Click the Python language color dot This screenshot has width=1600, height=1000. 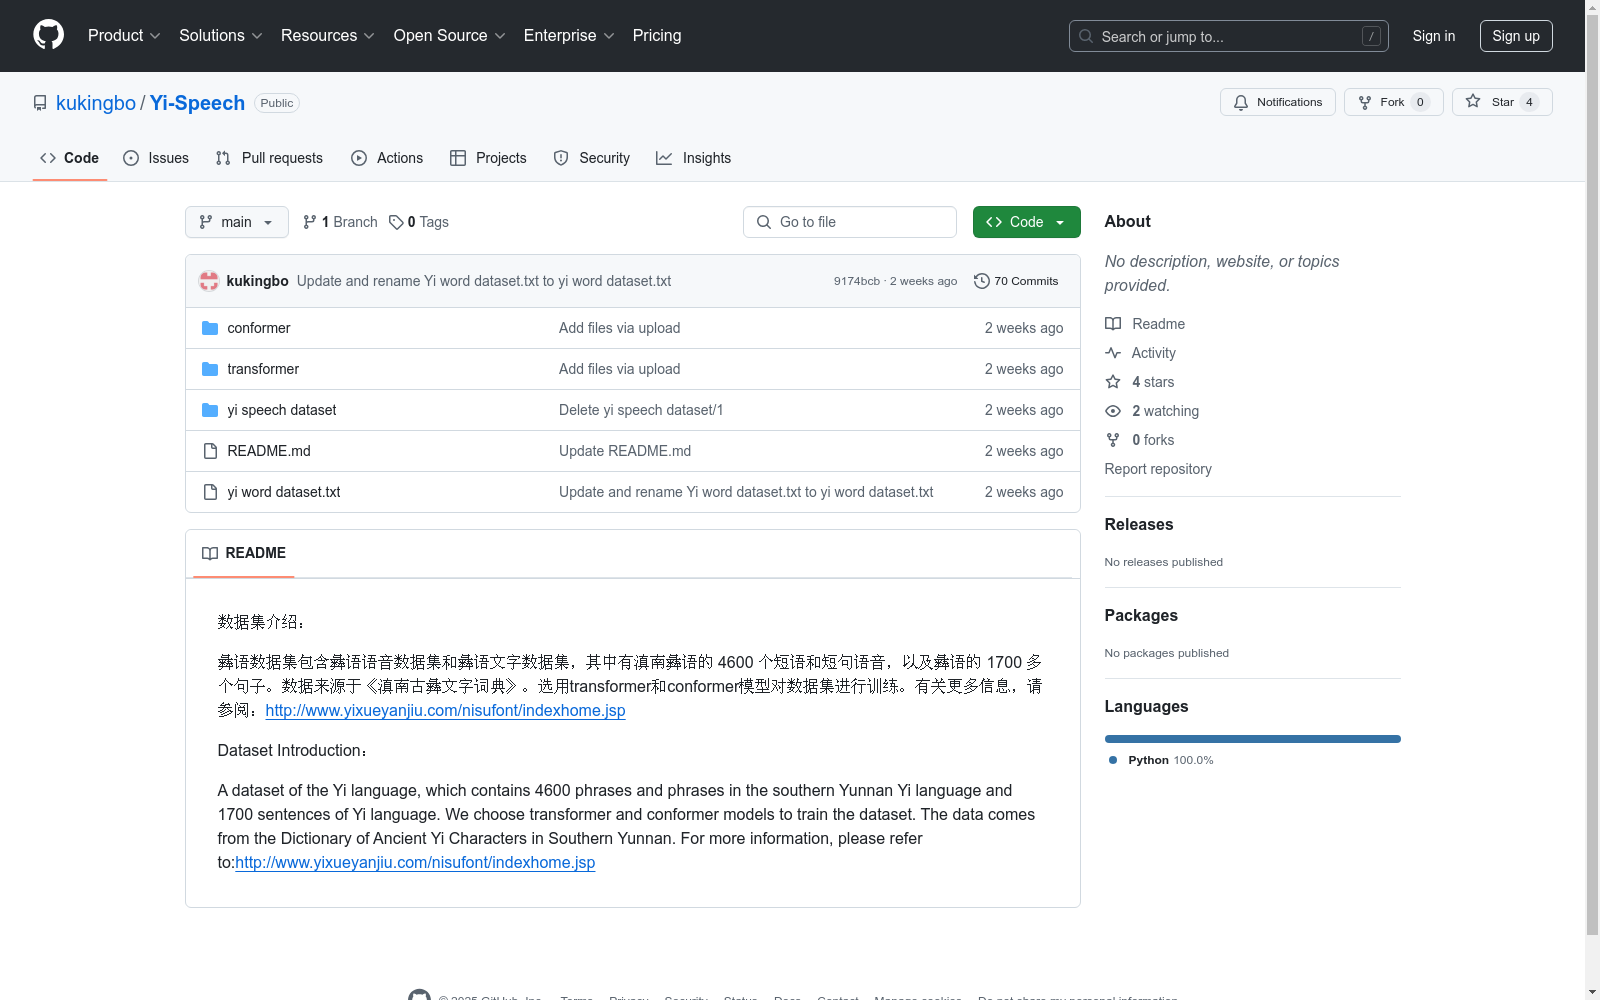click(1113, 760)
